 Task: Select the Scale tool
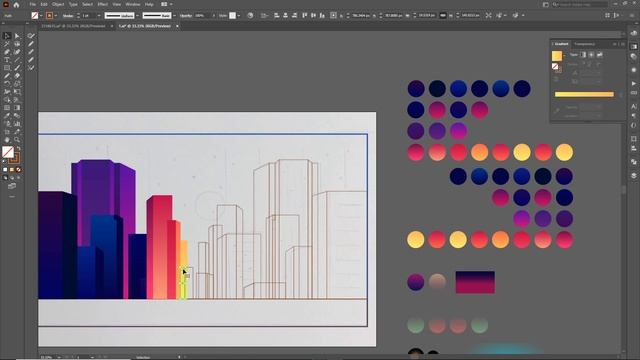coord(17,84)
